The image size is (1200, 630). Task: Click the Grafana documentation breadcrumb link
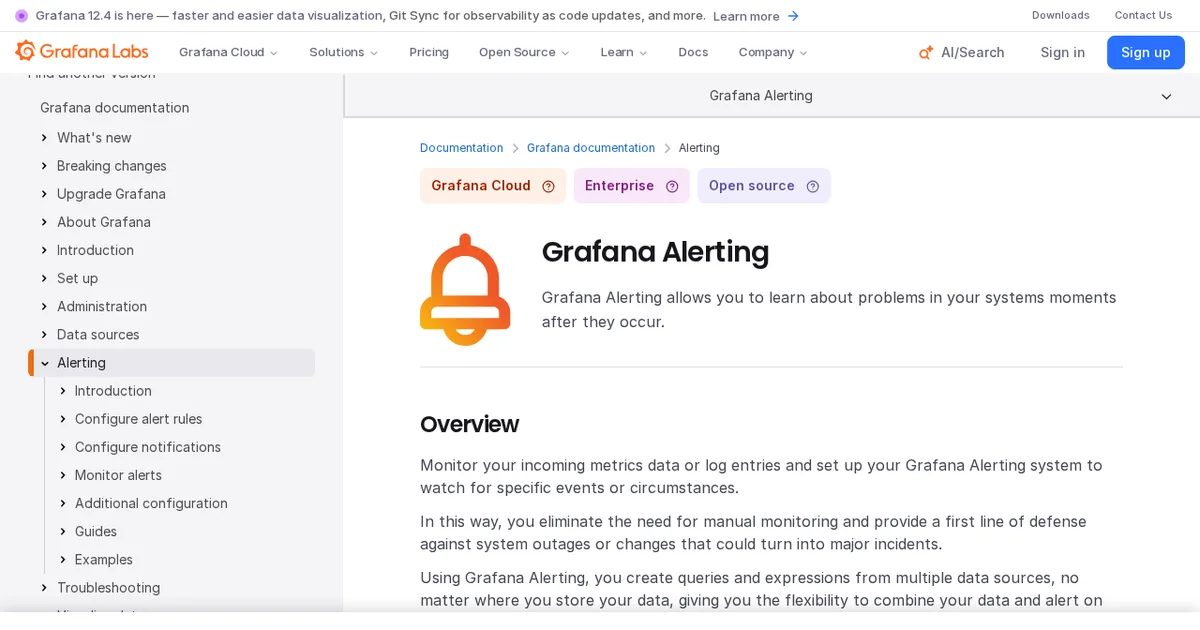click(x=591, y=148)
